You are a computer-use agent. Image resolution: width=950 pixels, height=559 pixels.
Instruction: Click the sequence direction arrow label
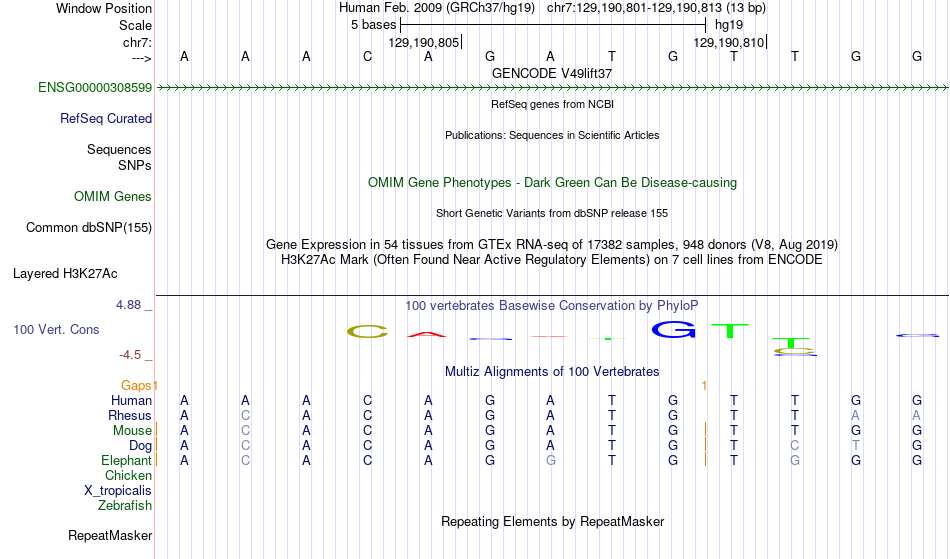tap(141, 58)
